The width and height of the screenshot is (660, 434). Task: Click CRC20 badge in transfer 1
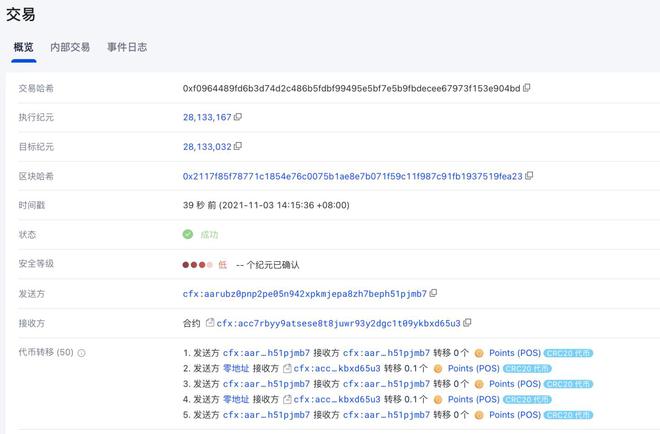tap(568, 353)
